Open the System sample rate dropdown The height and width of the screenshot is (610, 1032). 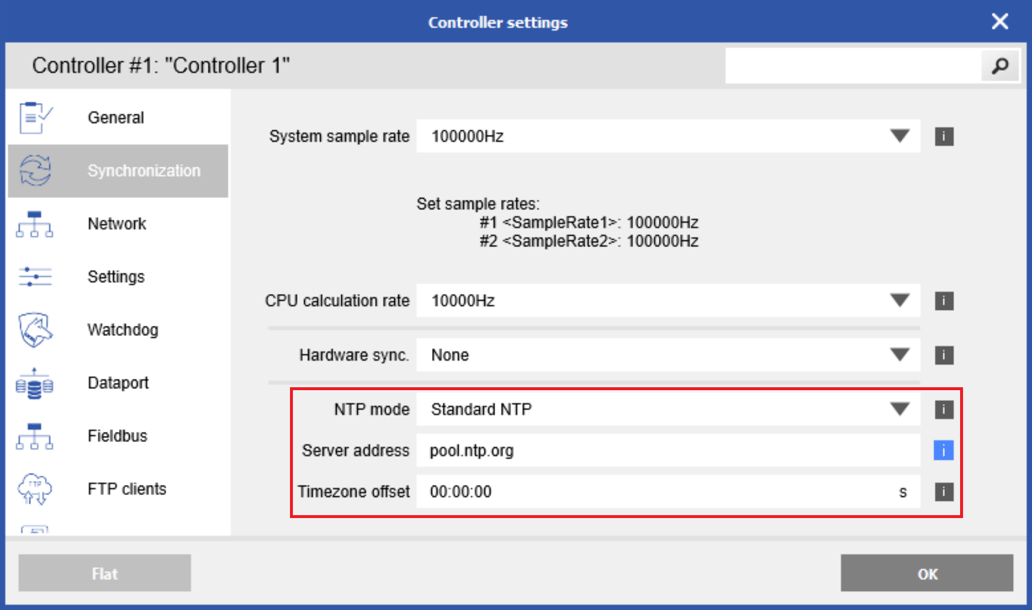coord(899,136)
